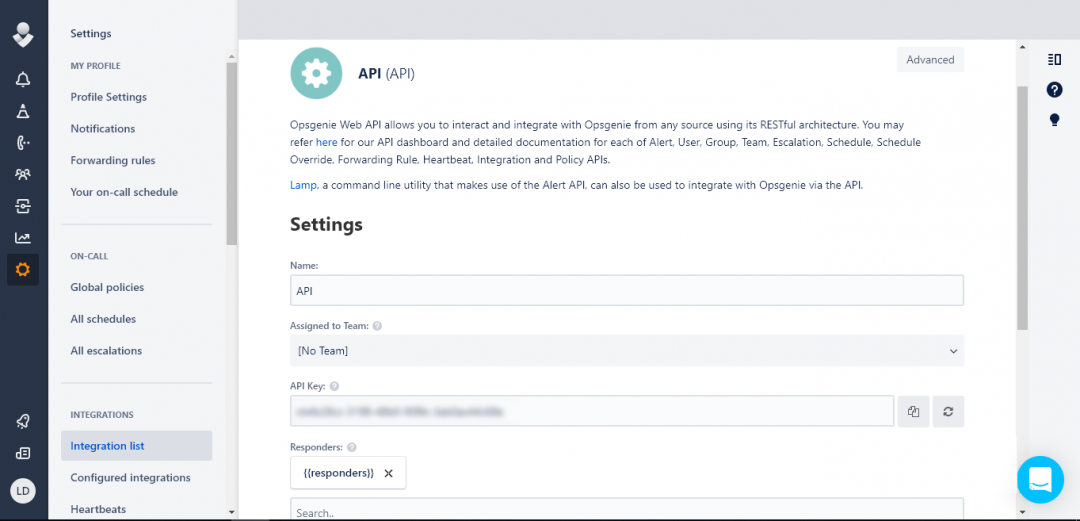Screen dimensions: 1080x521
Task: Follow the 'here' API documentation link
Action: 326,142
